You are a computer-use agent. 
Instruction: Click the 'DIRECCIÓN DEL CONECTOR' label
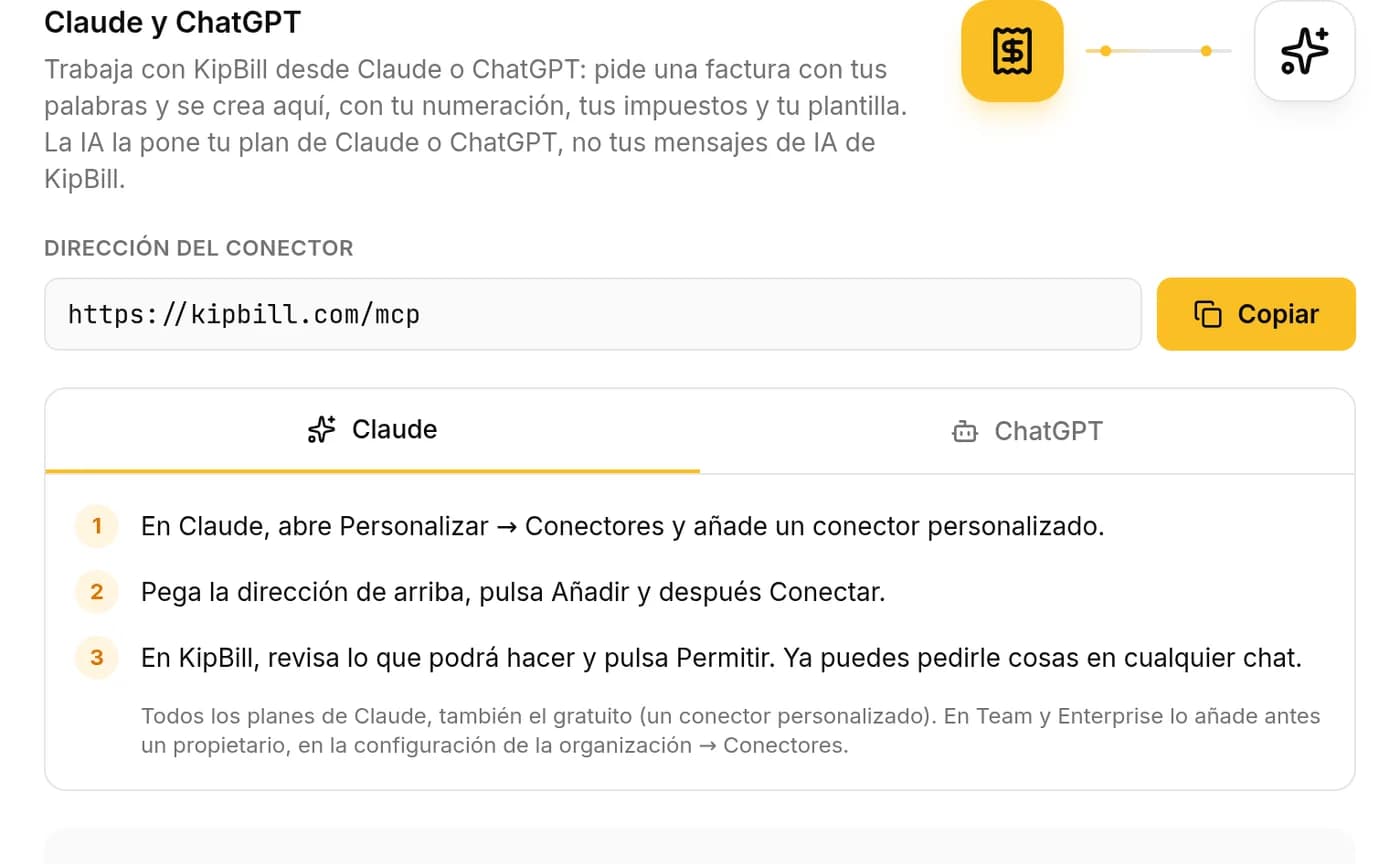[199, 248]
